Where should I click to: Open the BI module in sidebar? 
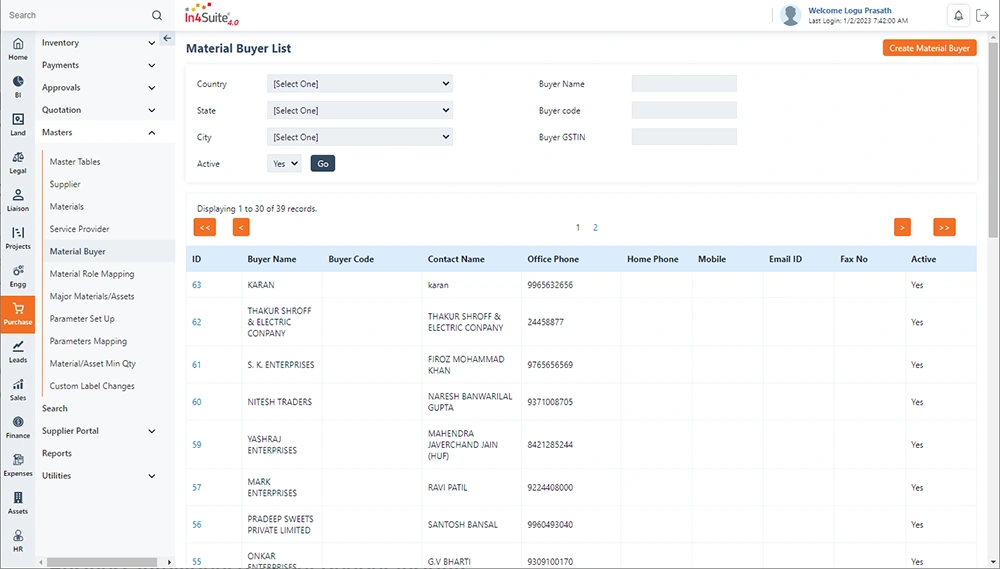(18, 86)
